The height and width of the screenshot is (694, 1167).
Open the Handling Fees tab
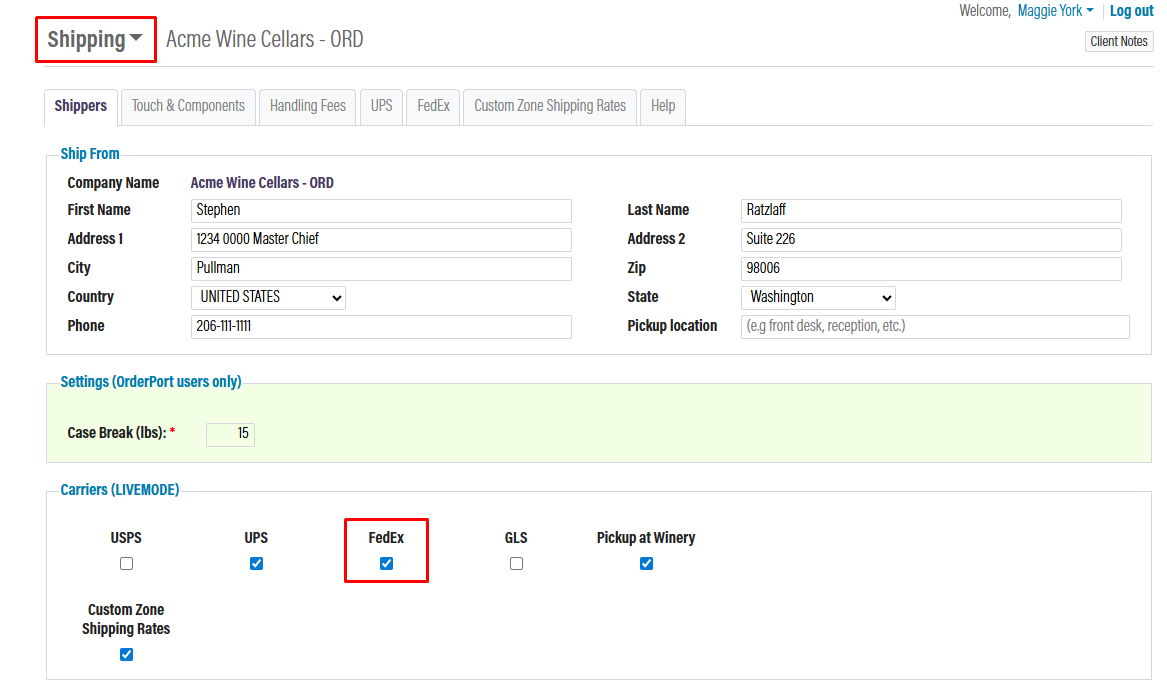pos(307,106)
